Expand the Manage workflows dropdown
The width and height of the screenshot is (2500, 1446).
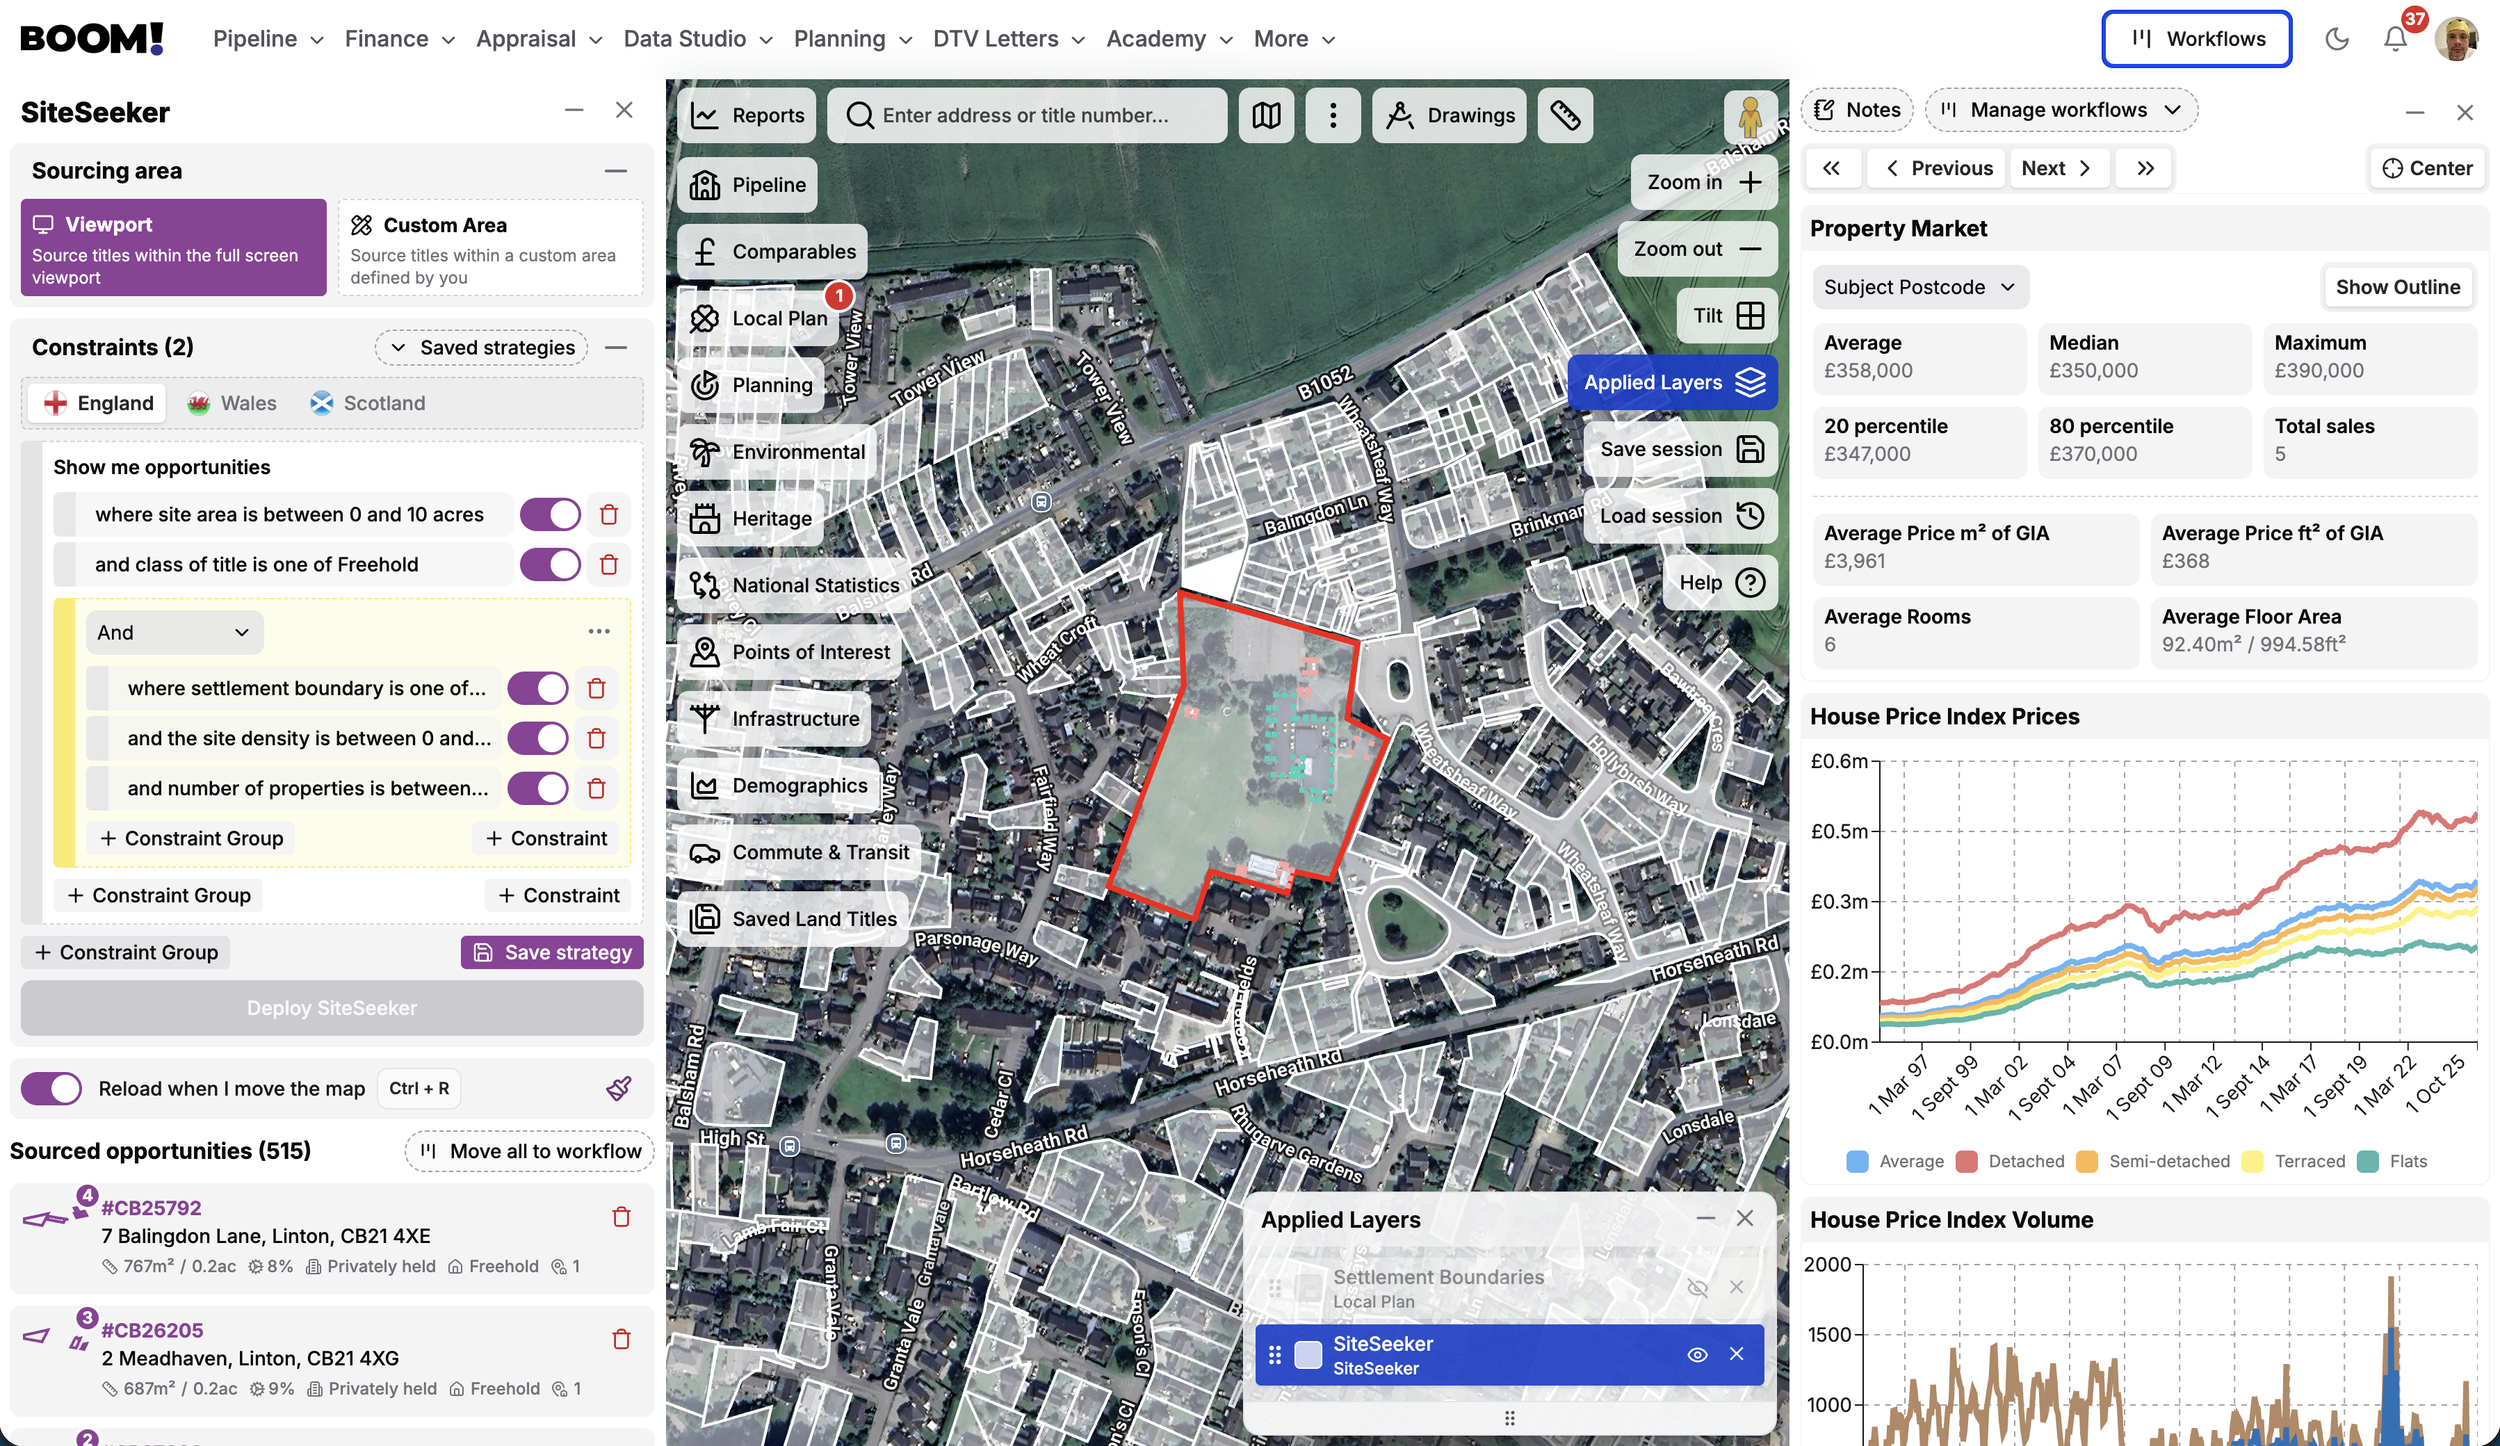[x=2061, y=110]
